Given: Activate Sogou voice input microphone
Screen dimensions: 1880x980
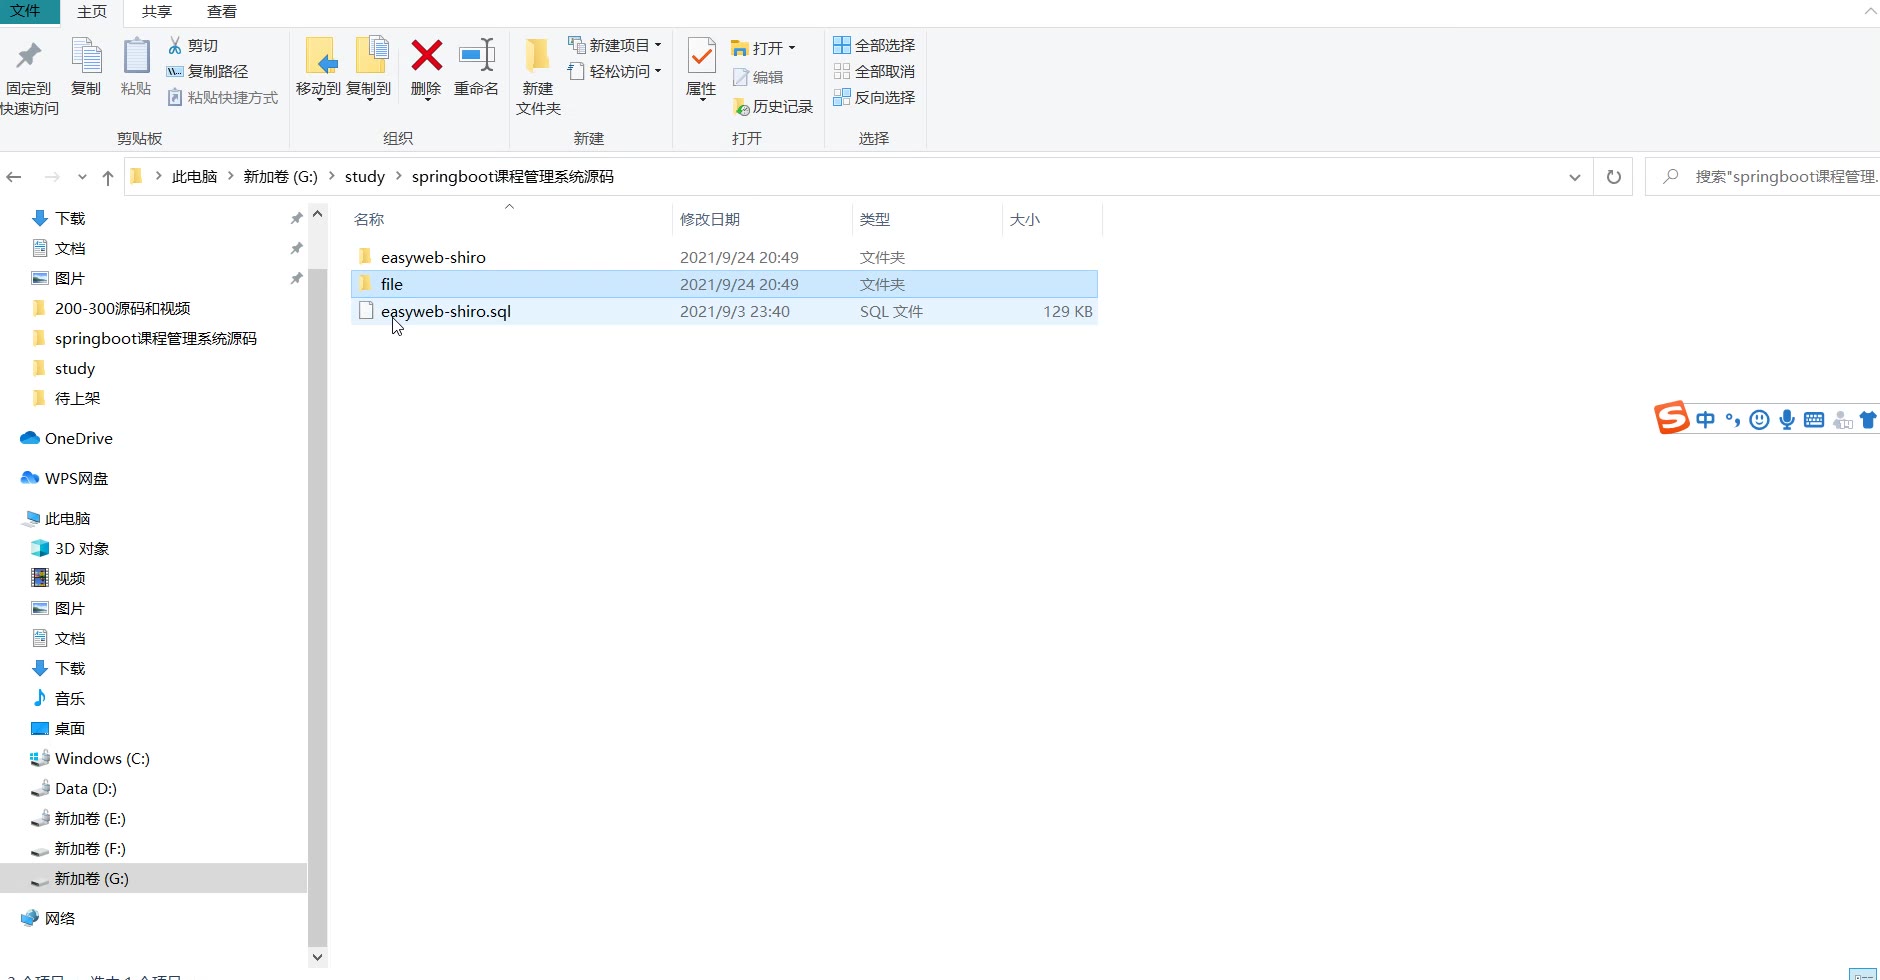Looking at the screenshot, I should tap(1787, 420).
